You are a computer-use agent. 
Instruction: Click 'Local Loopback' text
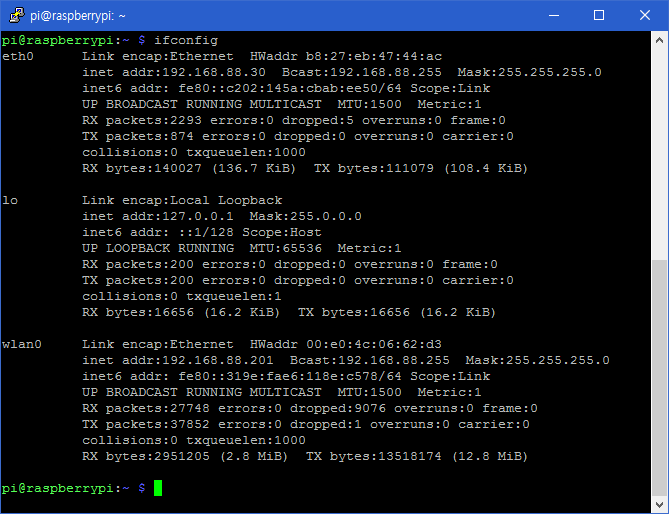(227, 200)
